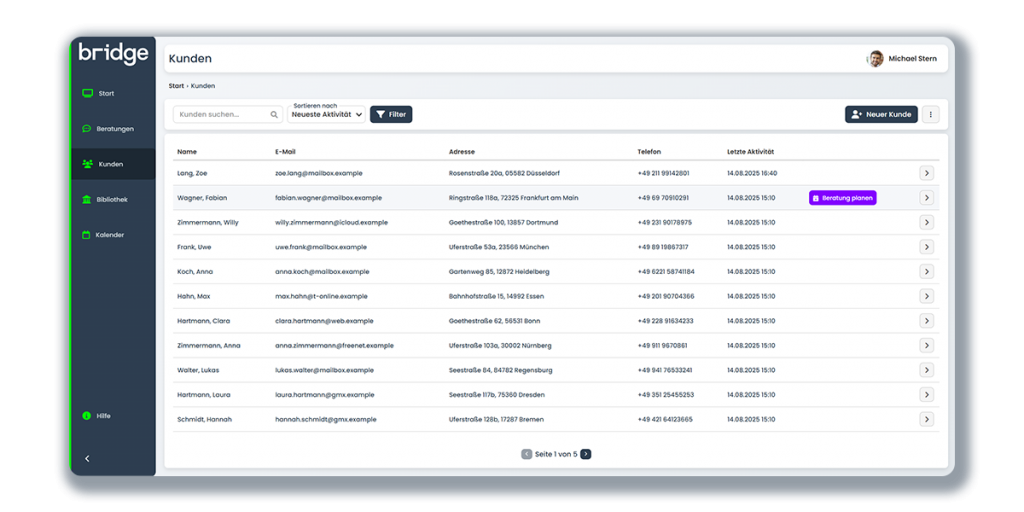This screenshot has height=512, width=1024.
Task: Go to next page of customers
Action: point(586,454)
